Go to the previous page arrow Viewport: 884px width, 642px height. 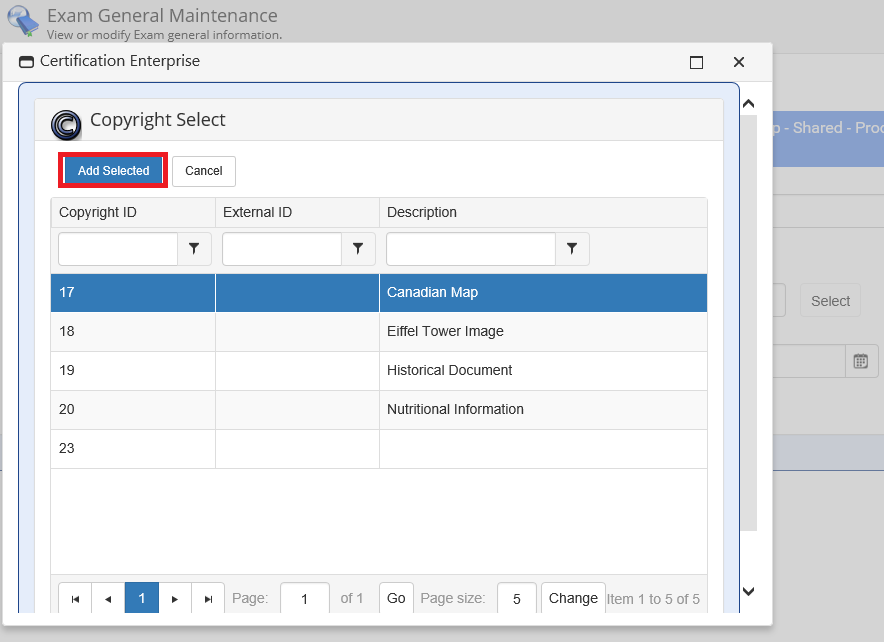click(x=108, y=599)
